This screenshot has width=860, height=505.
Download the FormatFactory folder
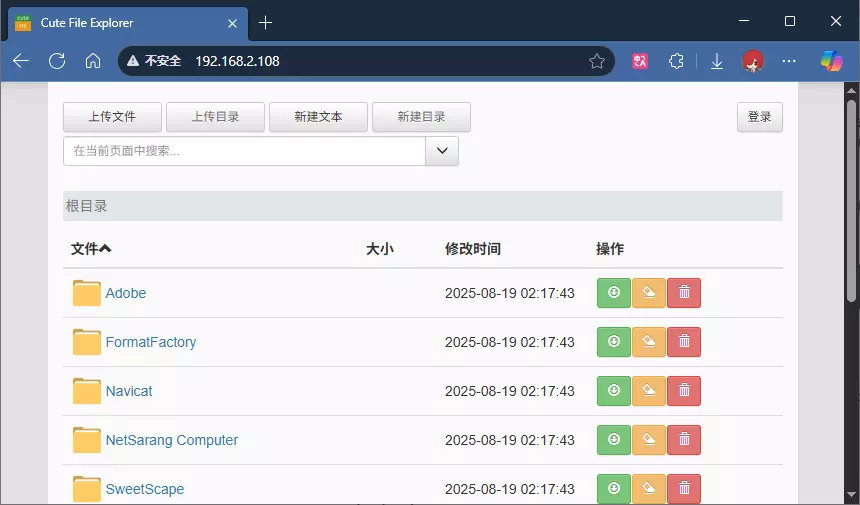(x=614, y=342)
